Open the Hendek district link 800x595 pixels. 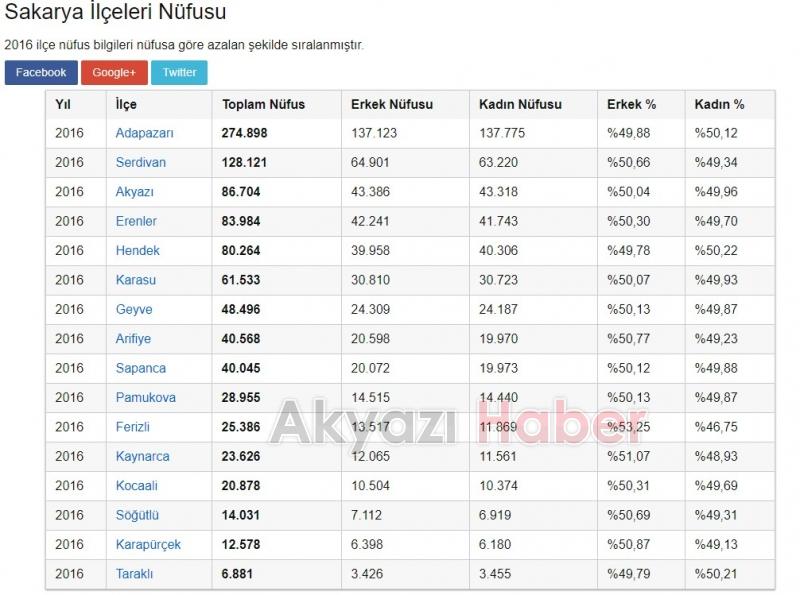coord(137,251)
